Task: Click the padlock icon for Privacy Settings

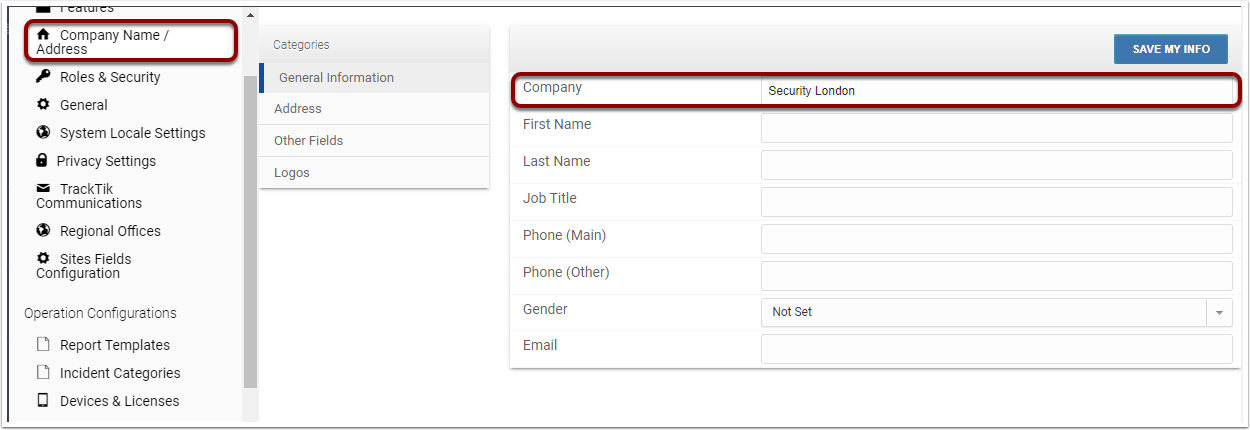Action: tap(42, 160)
